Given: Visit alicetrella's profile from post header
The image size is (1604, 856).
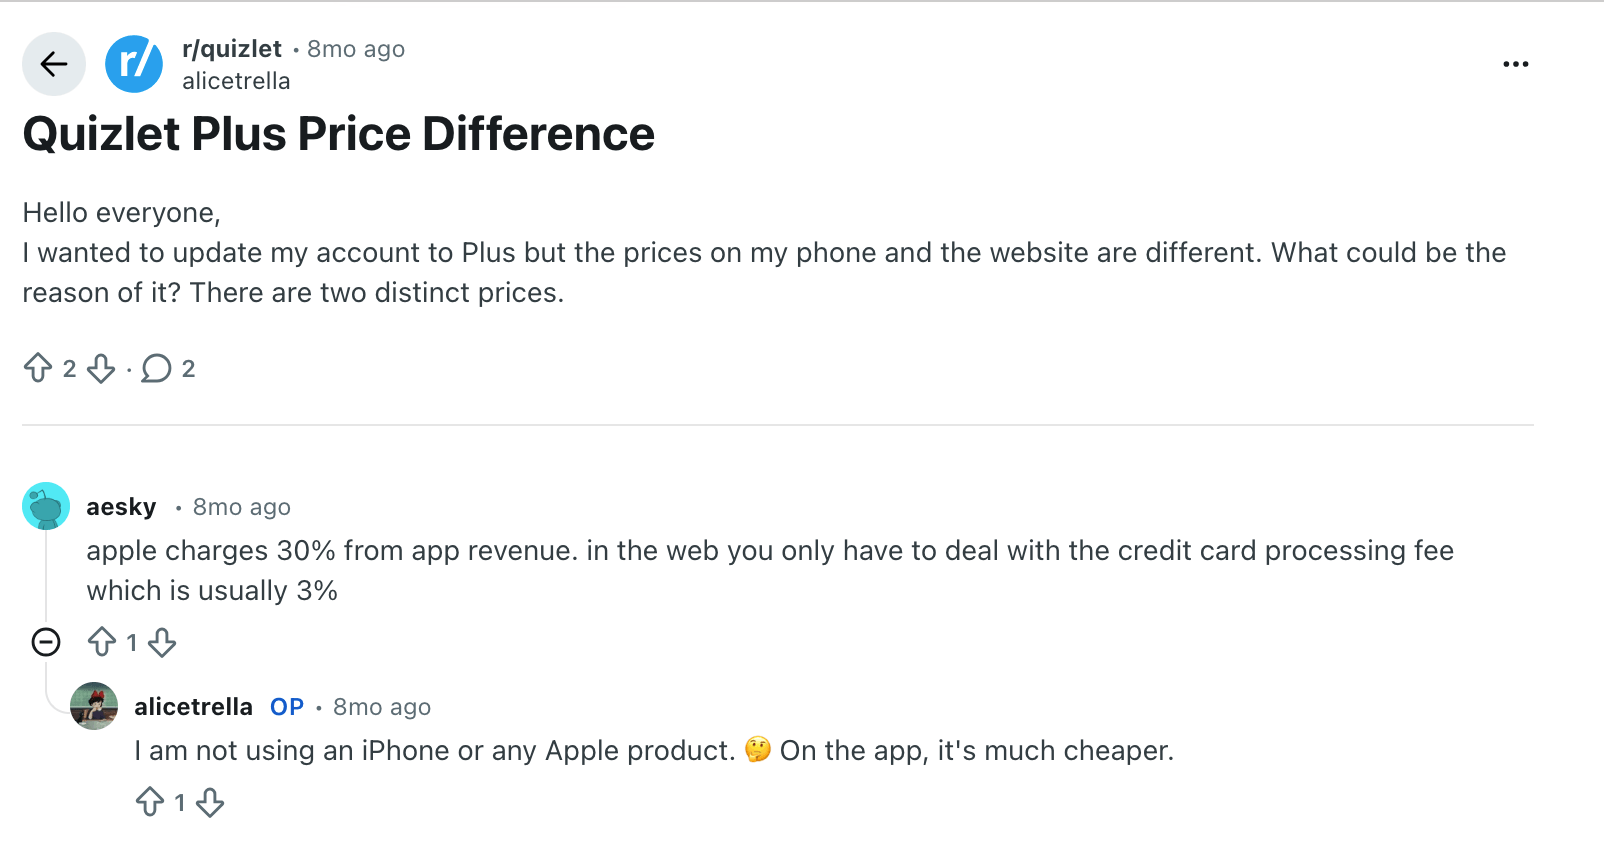Looking at the screenshot, I should pyautogui.click(x=236, y=80).
